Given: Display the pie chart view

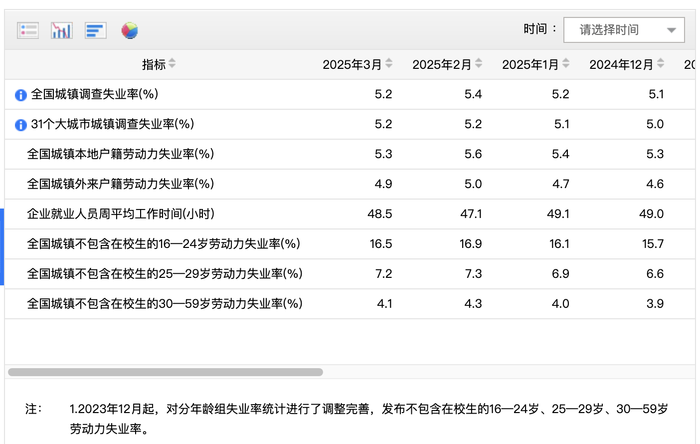Looking at the screenshot, I should (129, 30).
